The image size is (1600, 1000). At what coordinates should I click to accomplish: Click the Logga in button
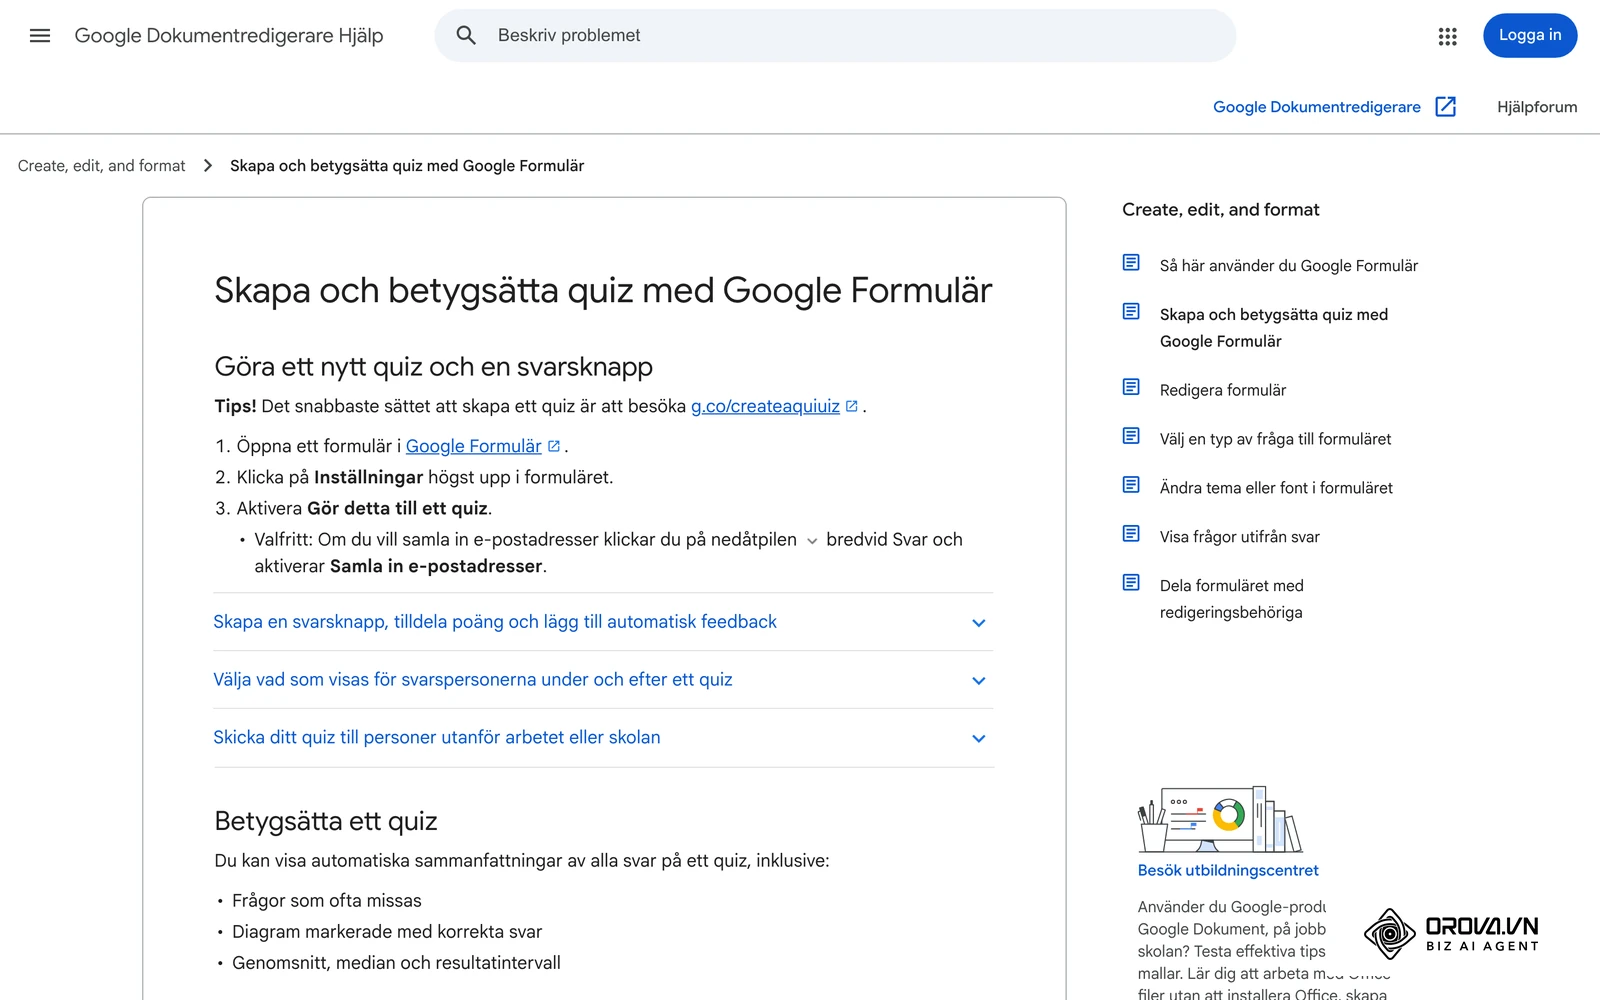point(1530,36)
